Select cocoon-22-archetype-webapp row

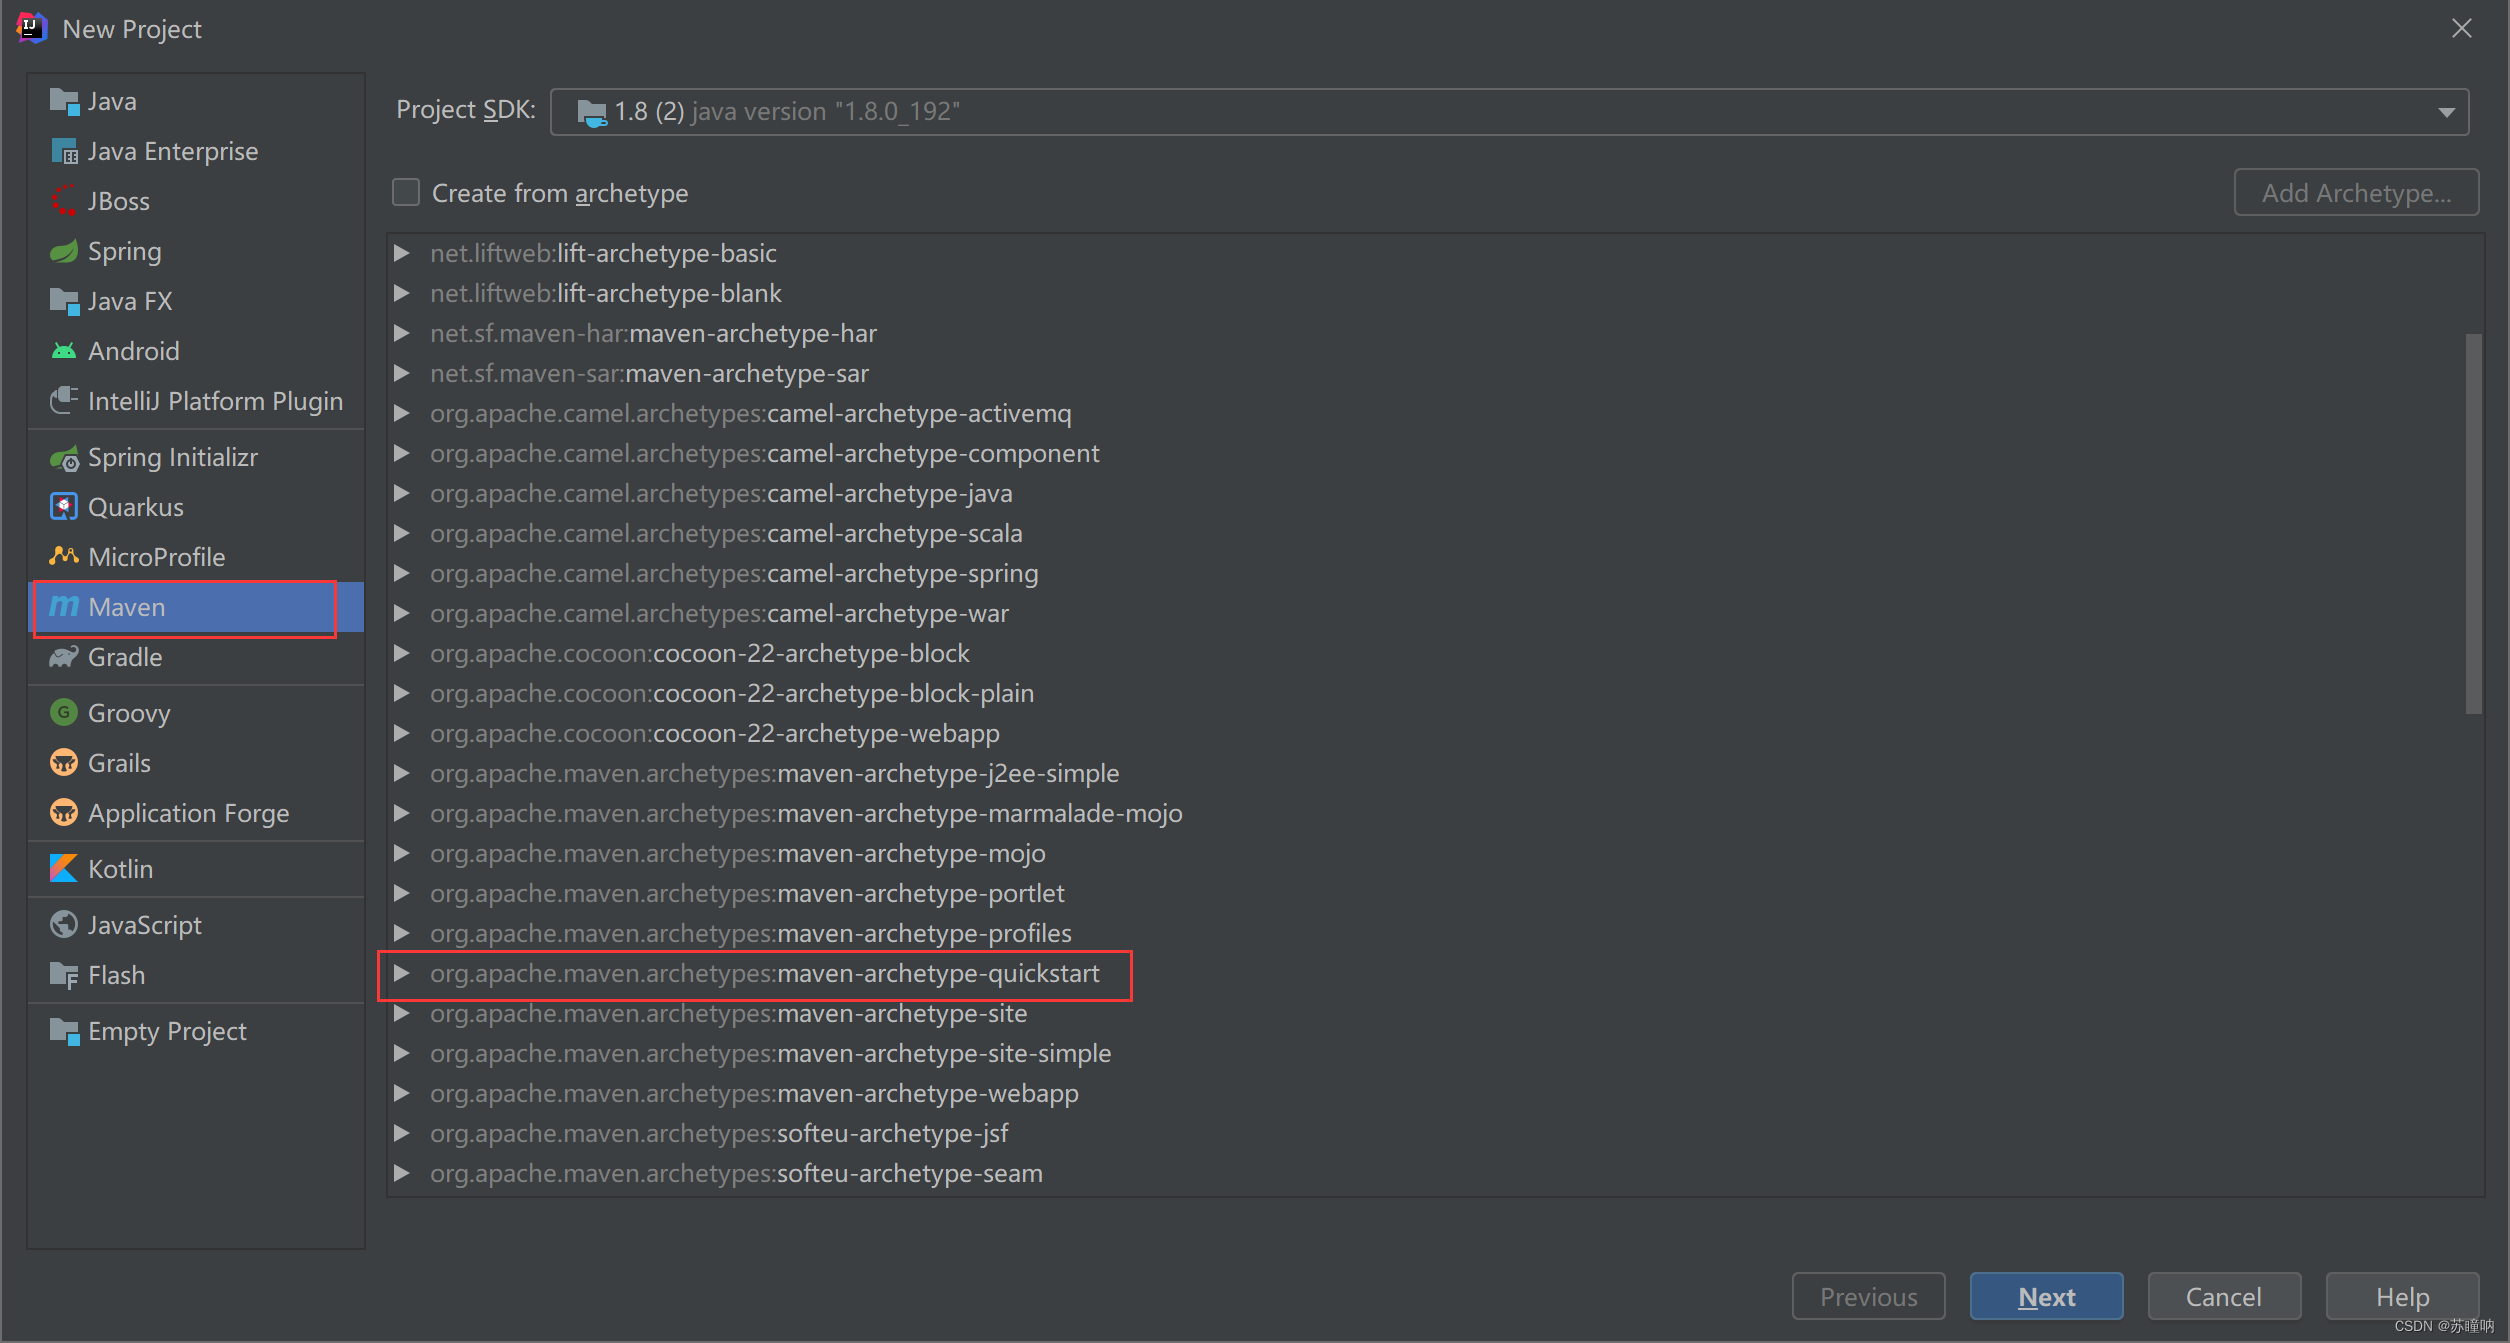pos(1435,733)
